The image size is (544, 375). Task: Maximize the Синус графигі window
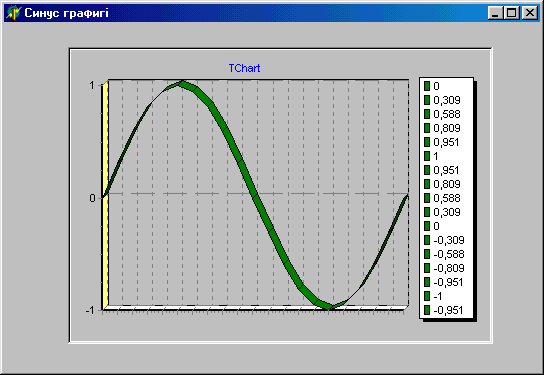pos(512,13)
